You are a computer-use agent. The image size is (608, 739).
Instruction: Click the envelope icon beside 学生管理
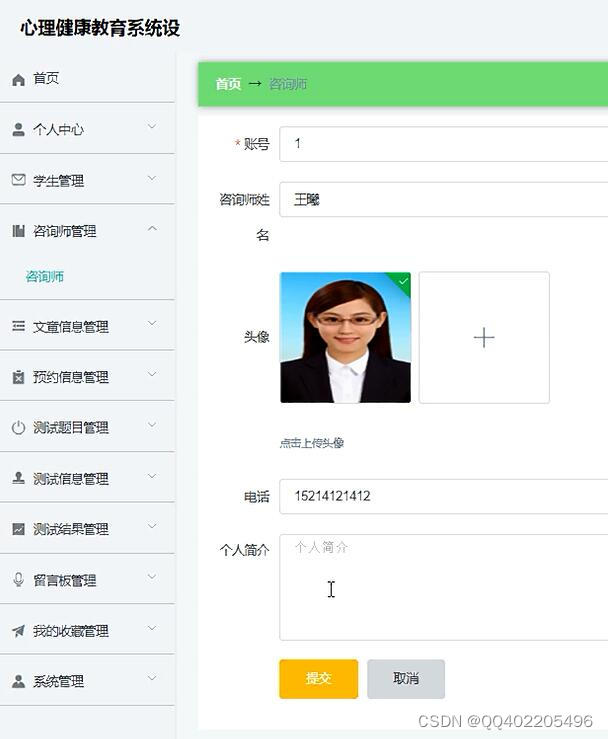18,180
